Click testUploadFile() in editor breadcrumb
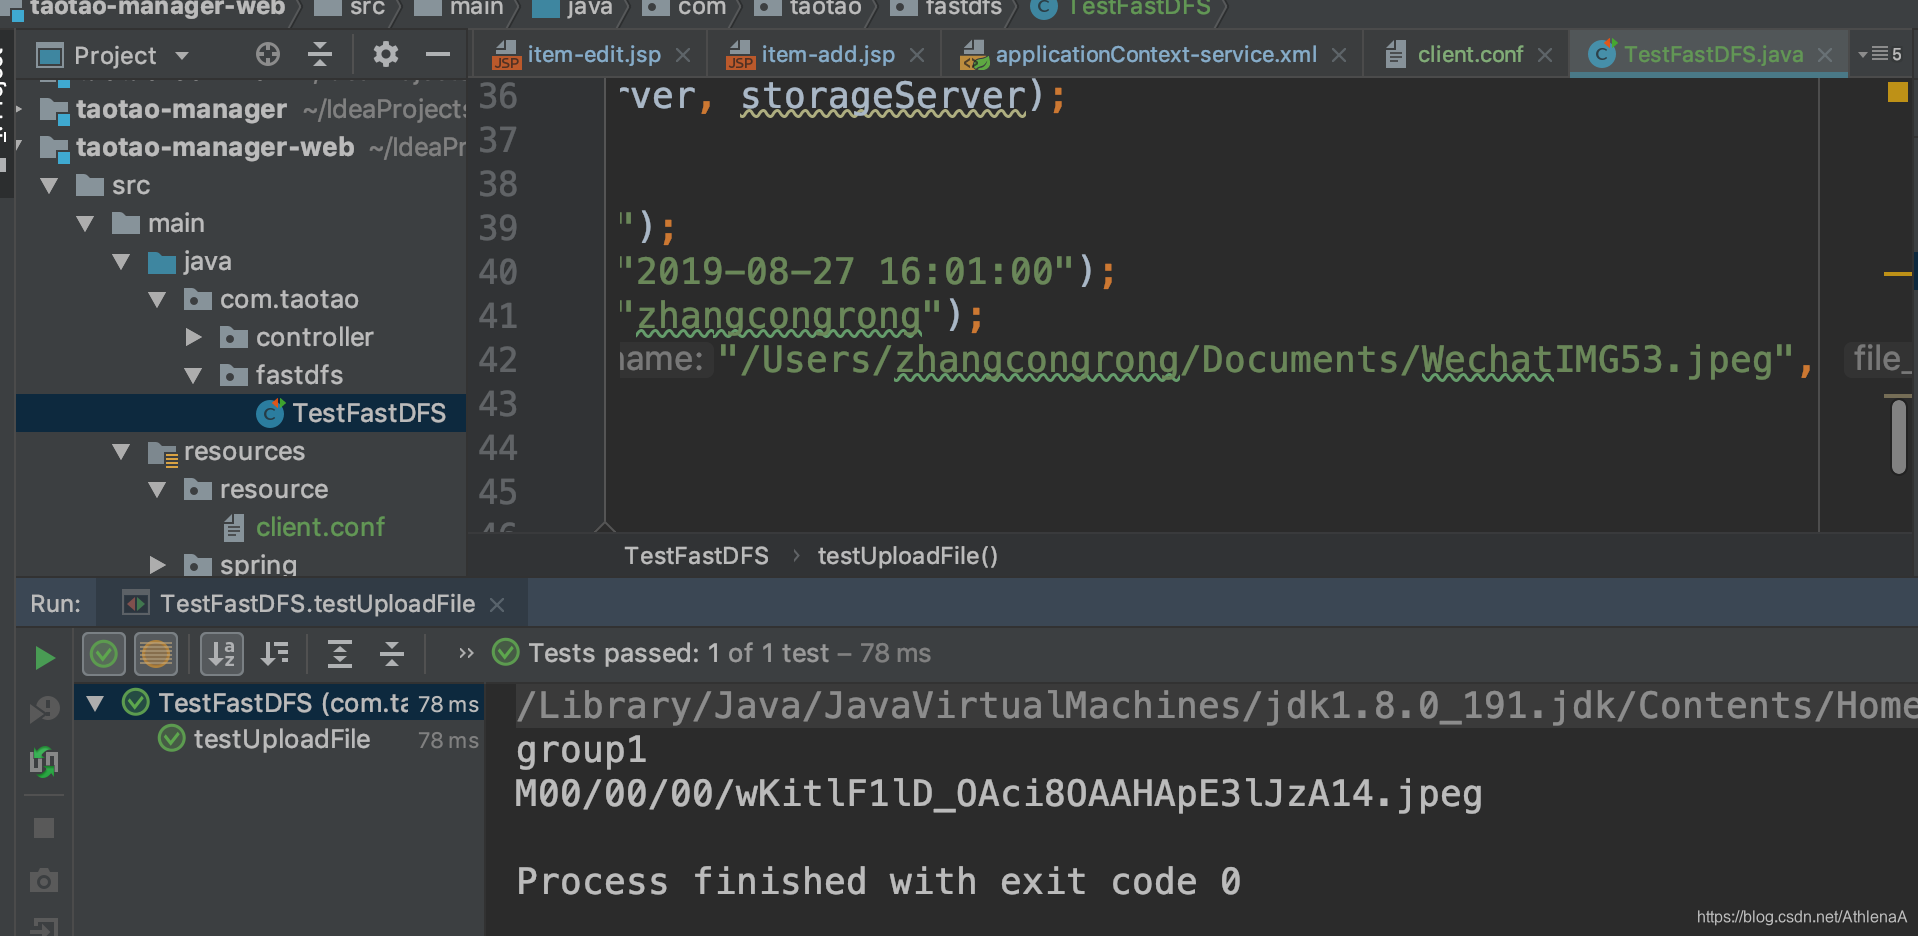Screen dimensions: 1918x936 point(907,556)
